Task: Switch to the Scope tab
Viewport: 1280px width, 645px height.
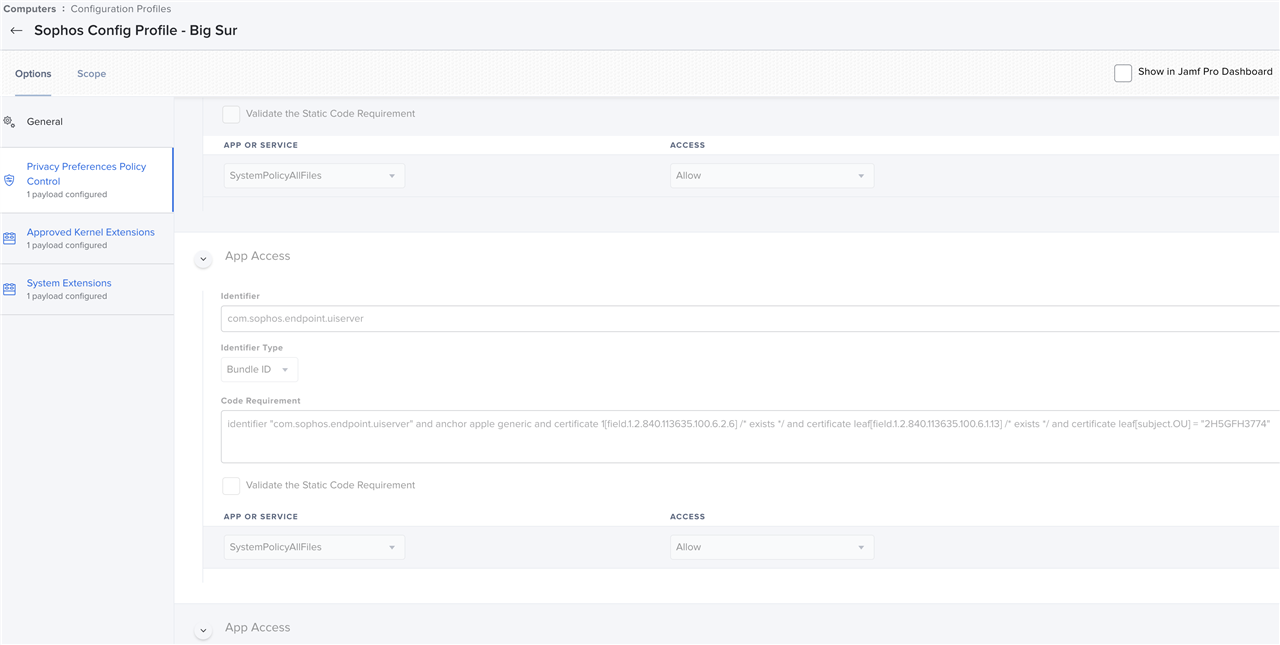Action: [x=91, y=74]
